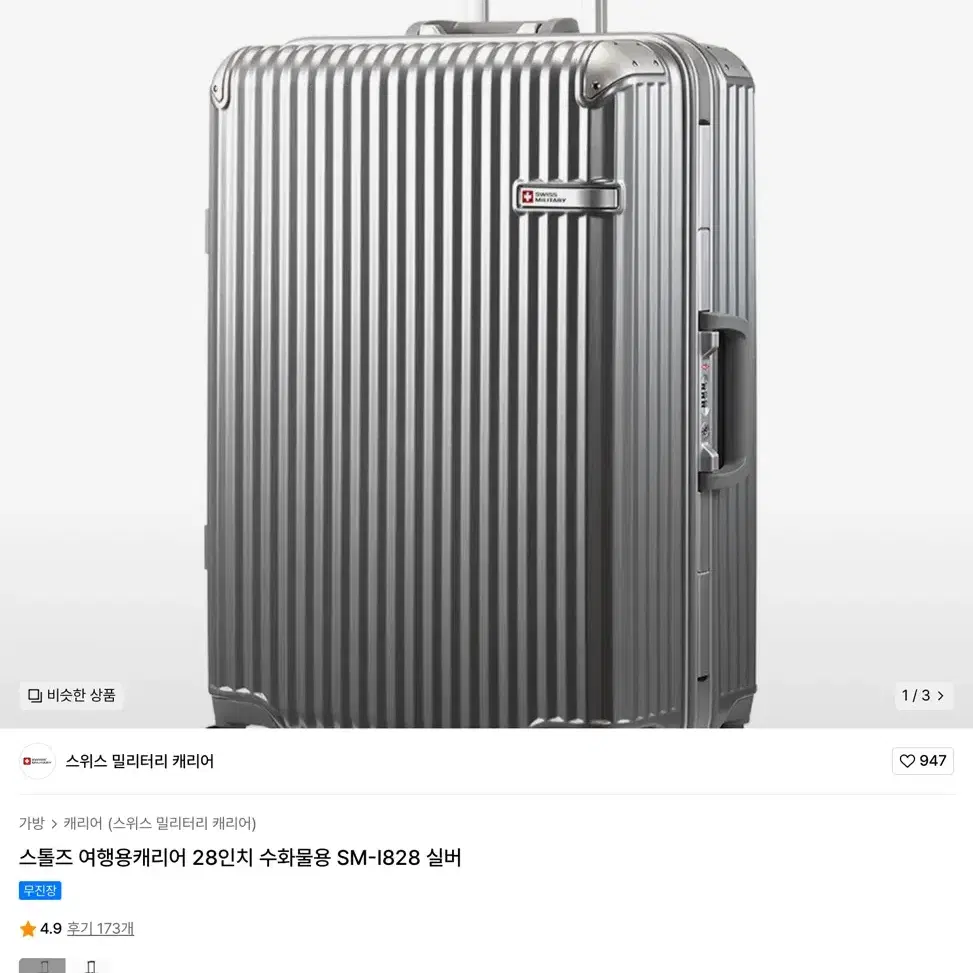Viewport: 973px width, 973px height.
Task: Click the Swiss Military logo plate on suitcase
Action: coord(568,197)
